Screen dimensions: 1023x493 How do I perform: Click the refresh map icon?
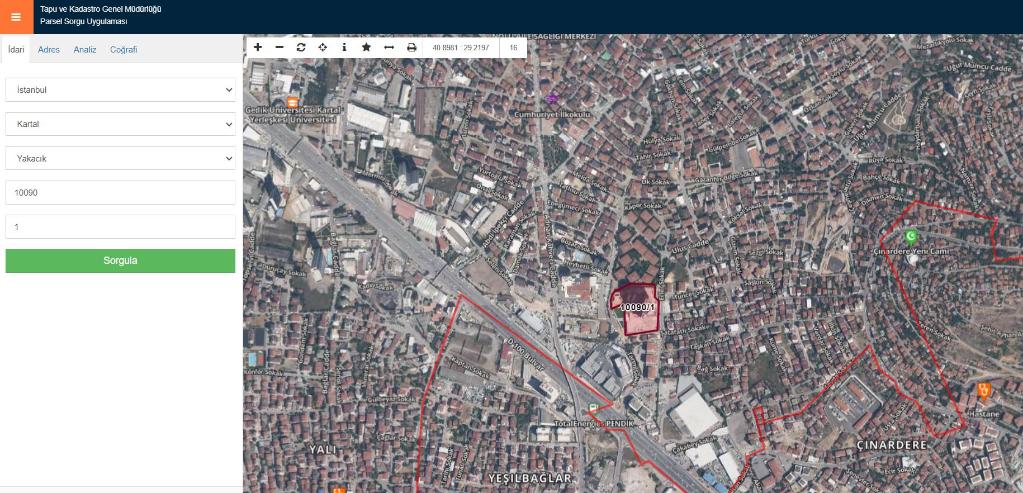301,47
